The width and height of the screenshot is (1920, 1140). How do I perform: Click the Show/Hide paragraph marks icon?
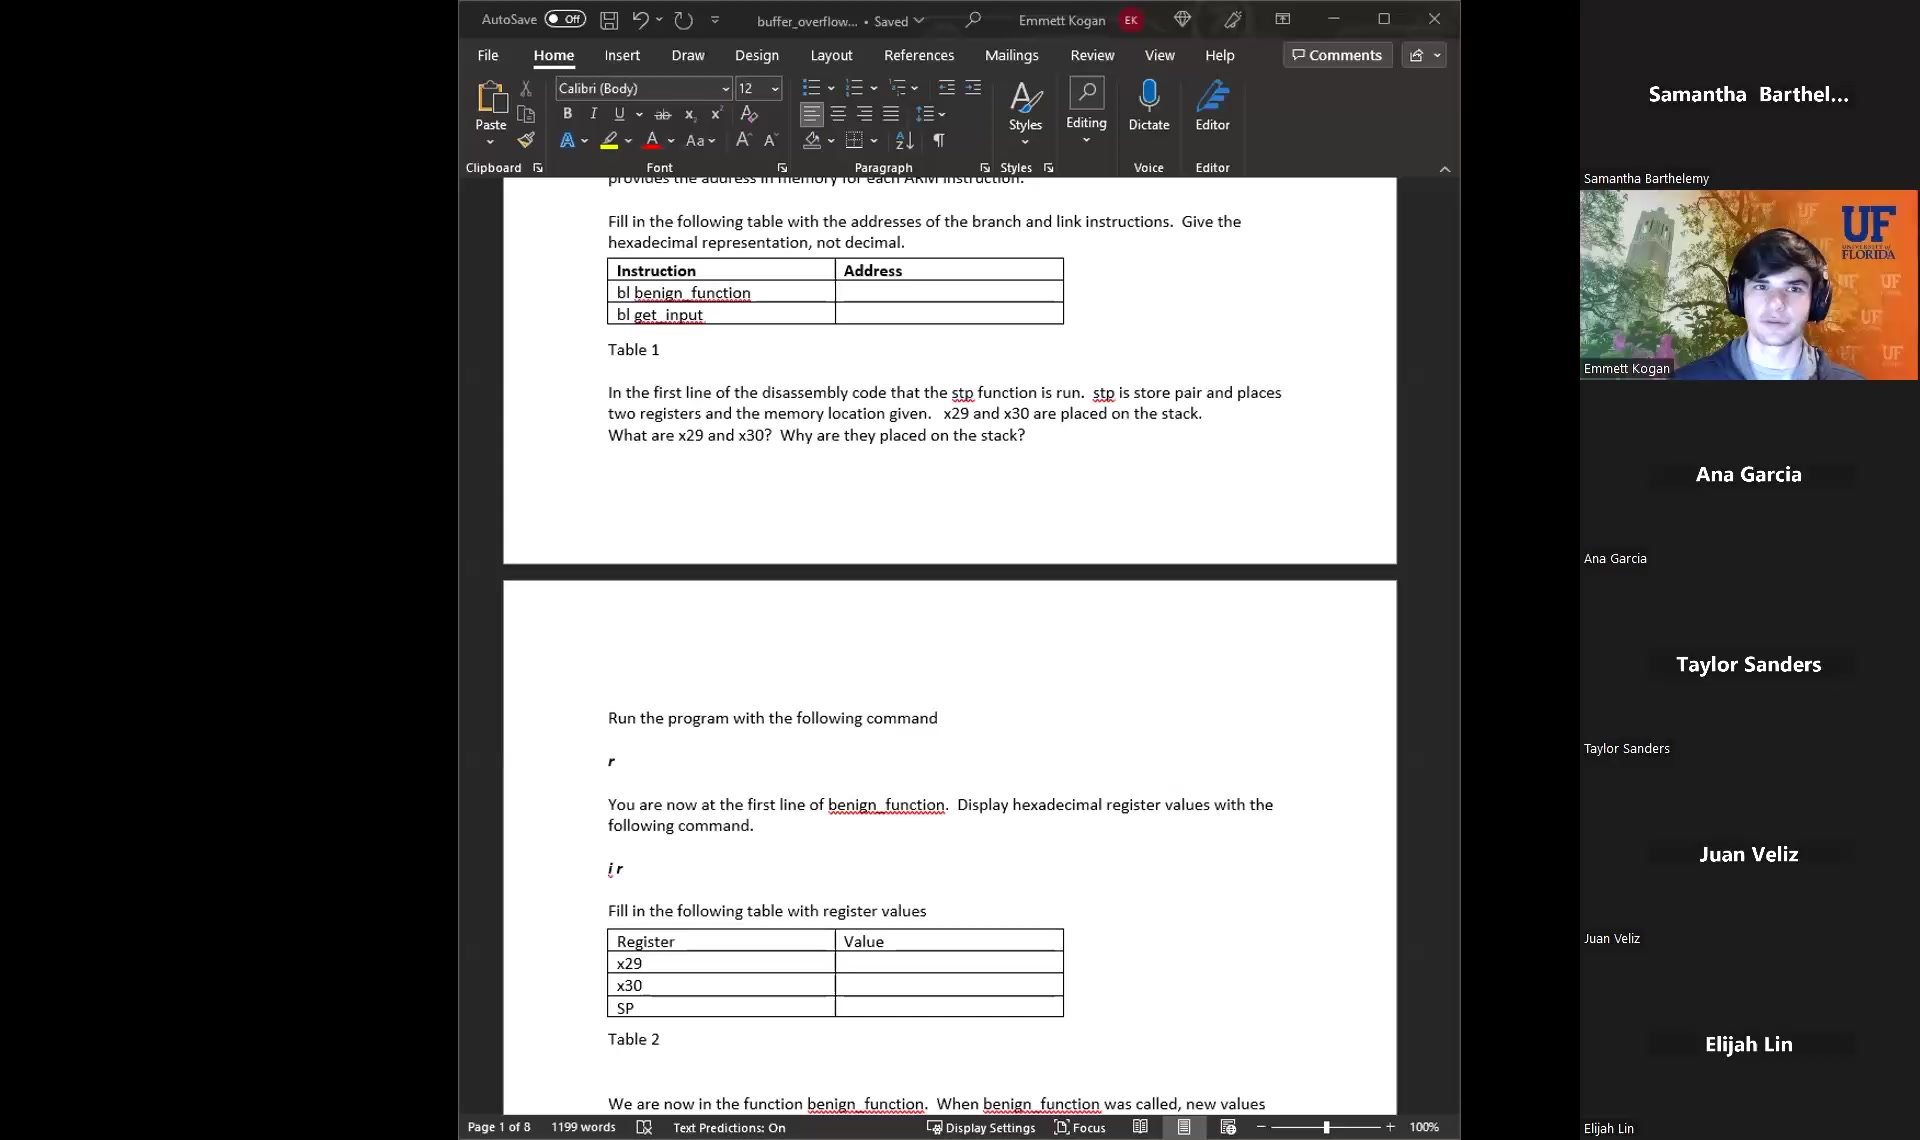[938, 141]
